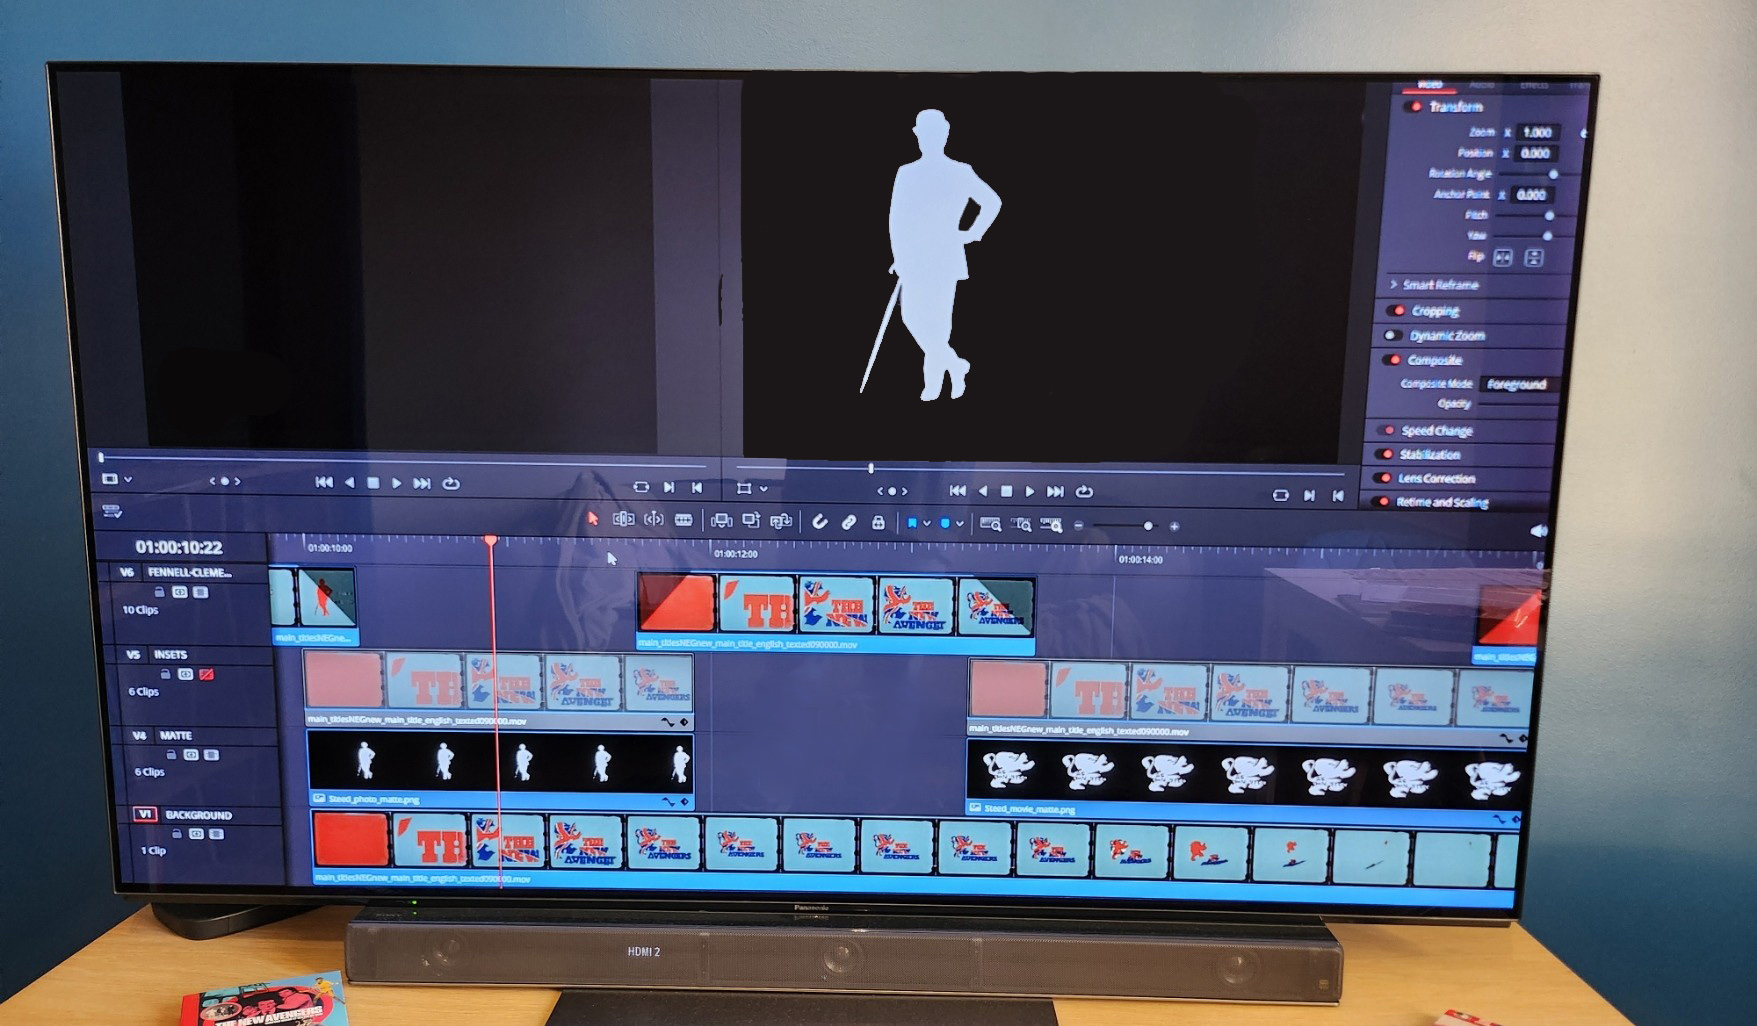Viewport: 1757px width, 1026px height.
Task: Click the Speed Change section header
Action: [x=1436, y=431]
